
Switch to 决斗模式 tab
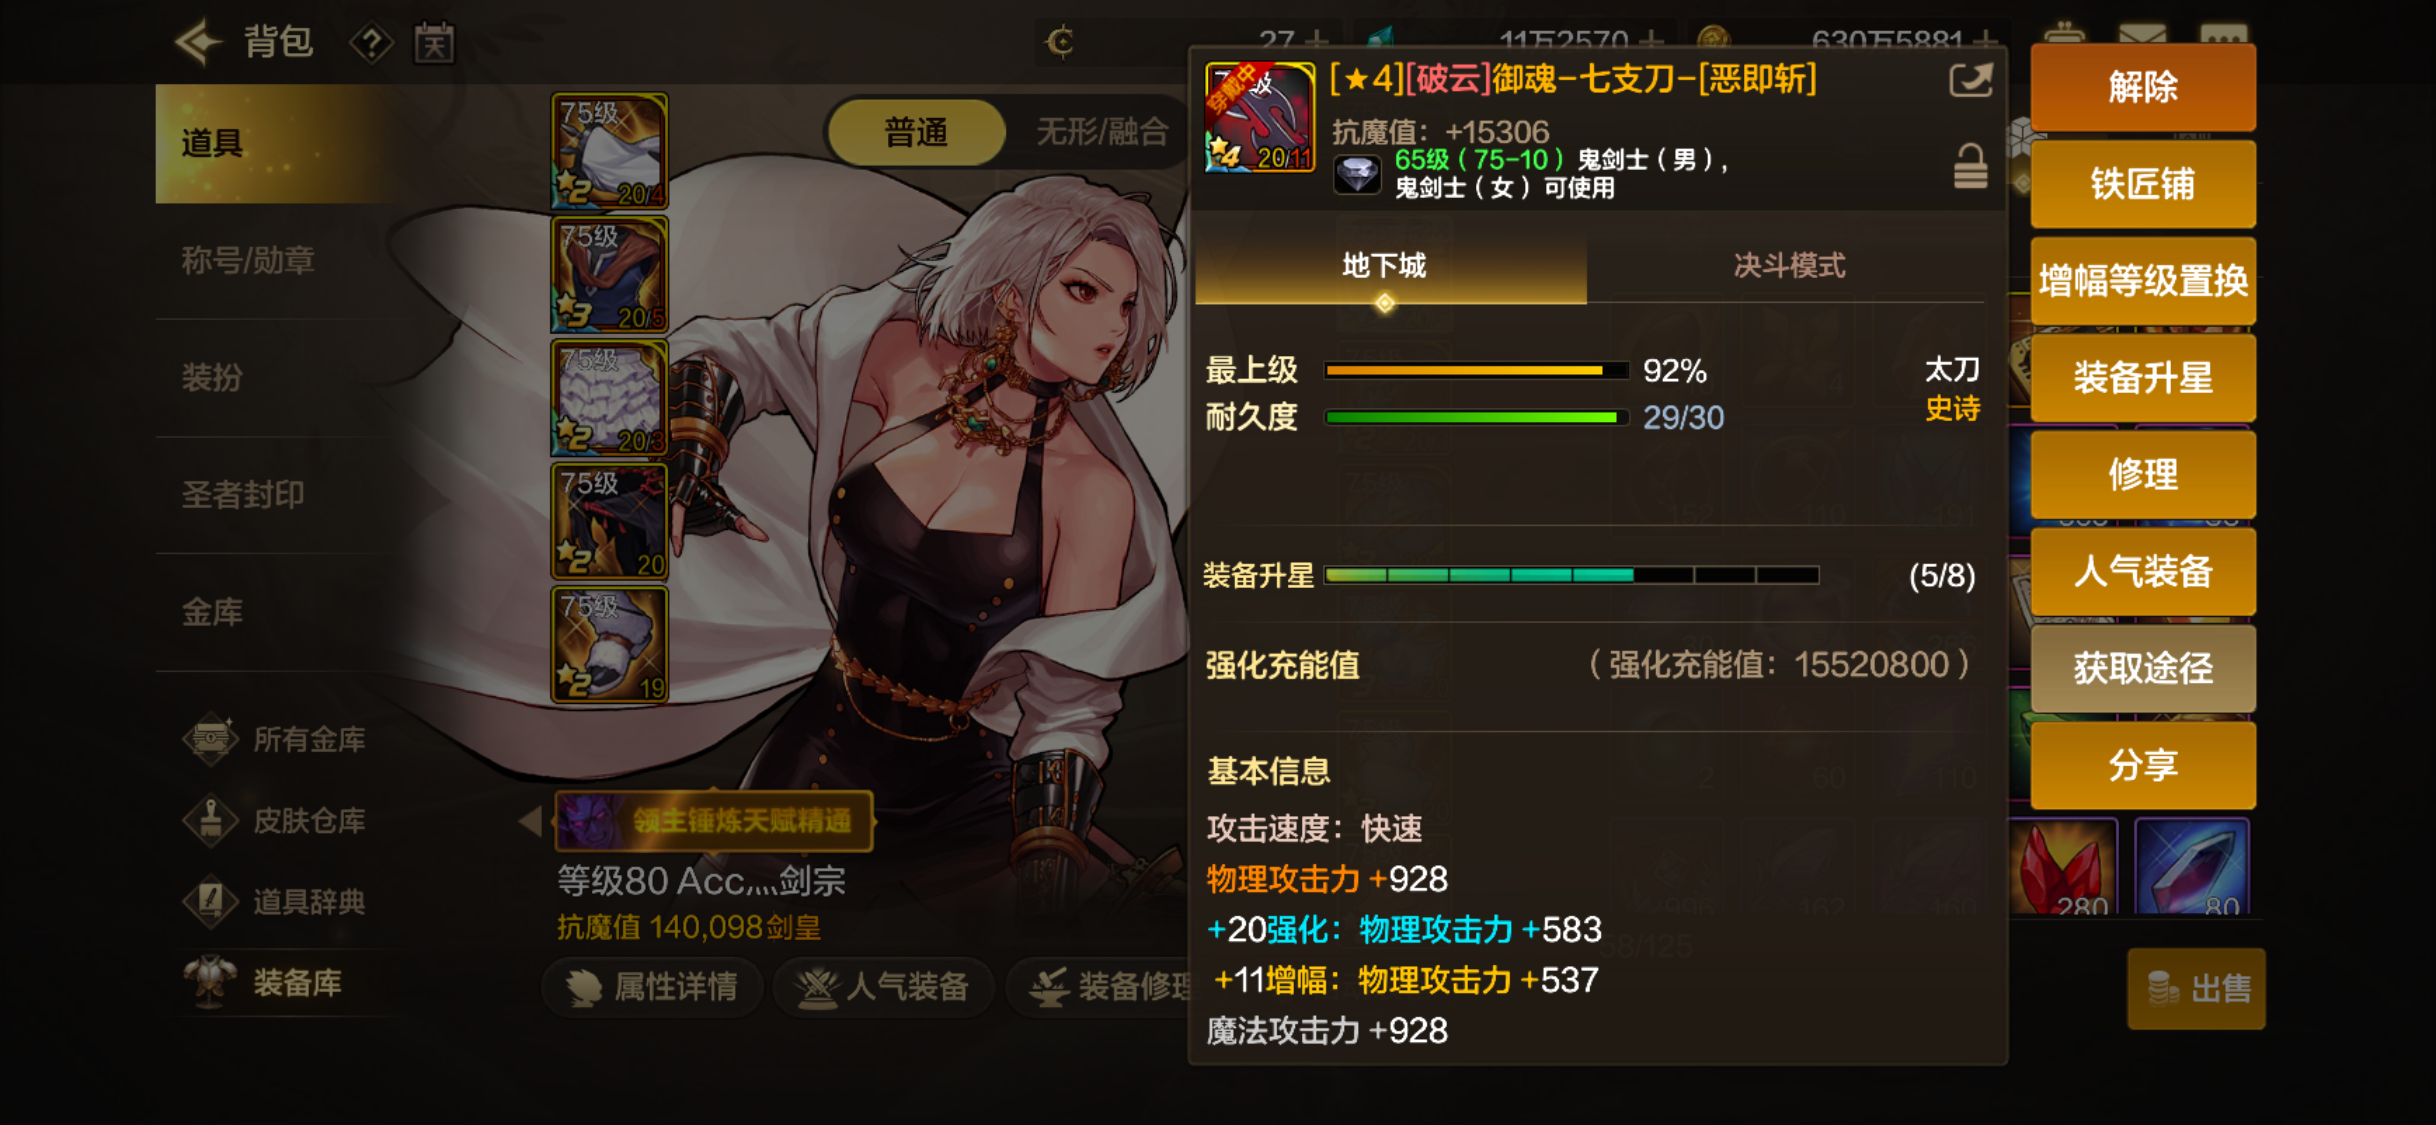(1788, 266)
